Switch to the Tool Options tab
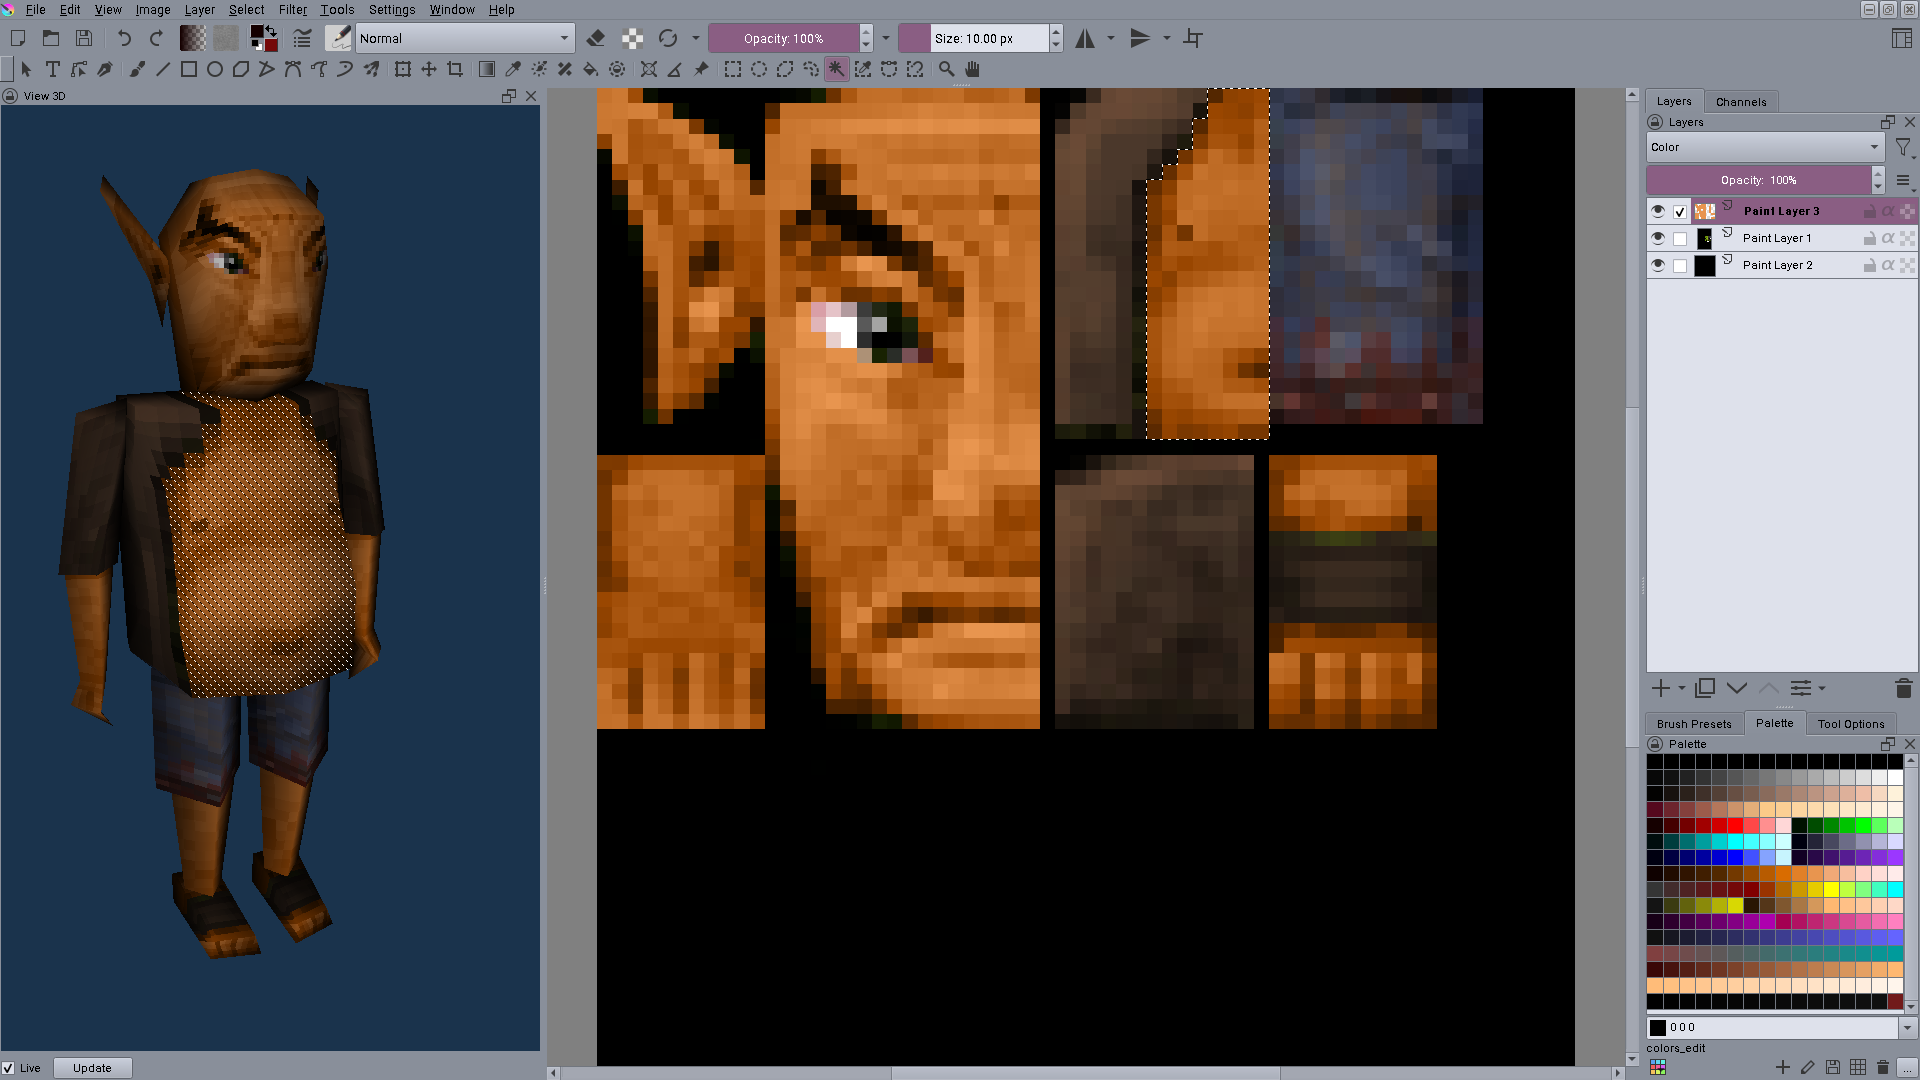This screenshot has width=1920, height=1080. 1851,724
